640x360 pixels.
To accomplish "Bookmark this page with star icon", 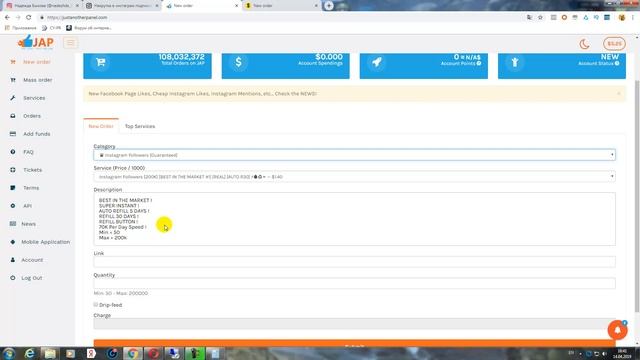I will tap(540, 18).
